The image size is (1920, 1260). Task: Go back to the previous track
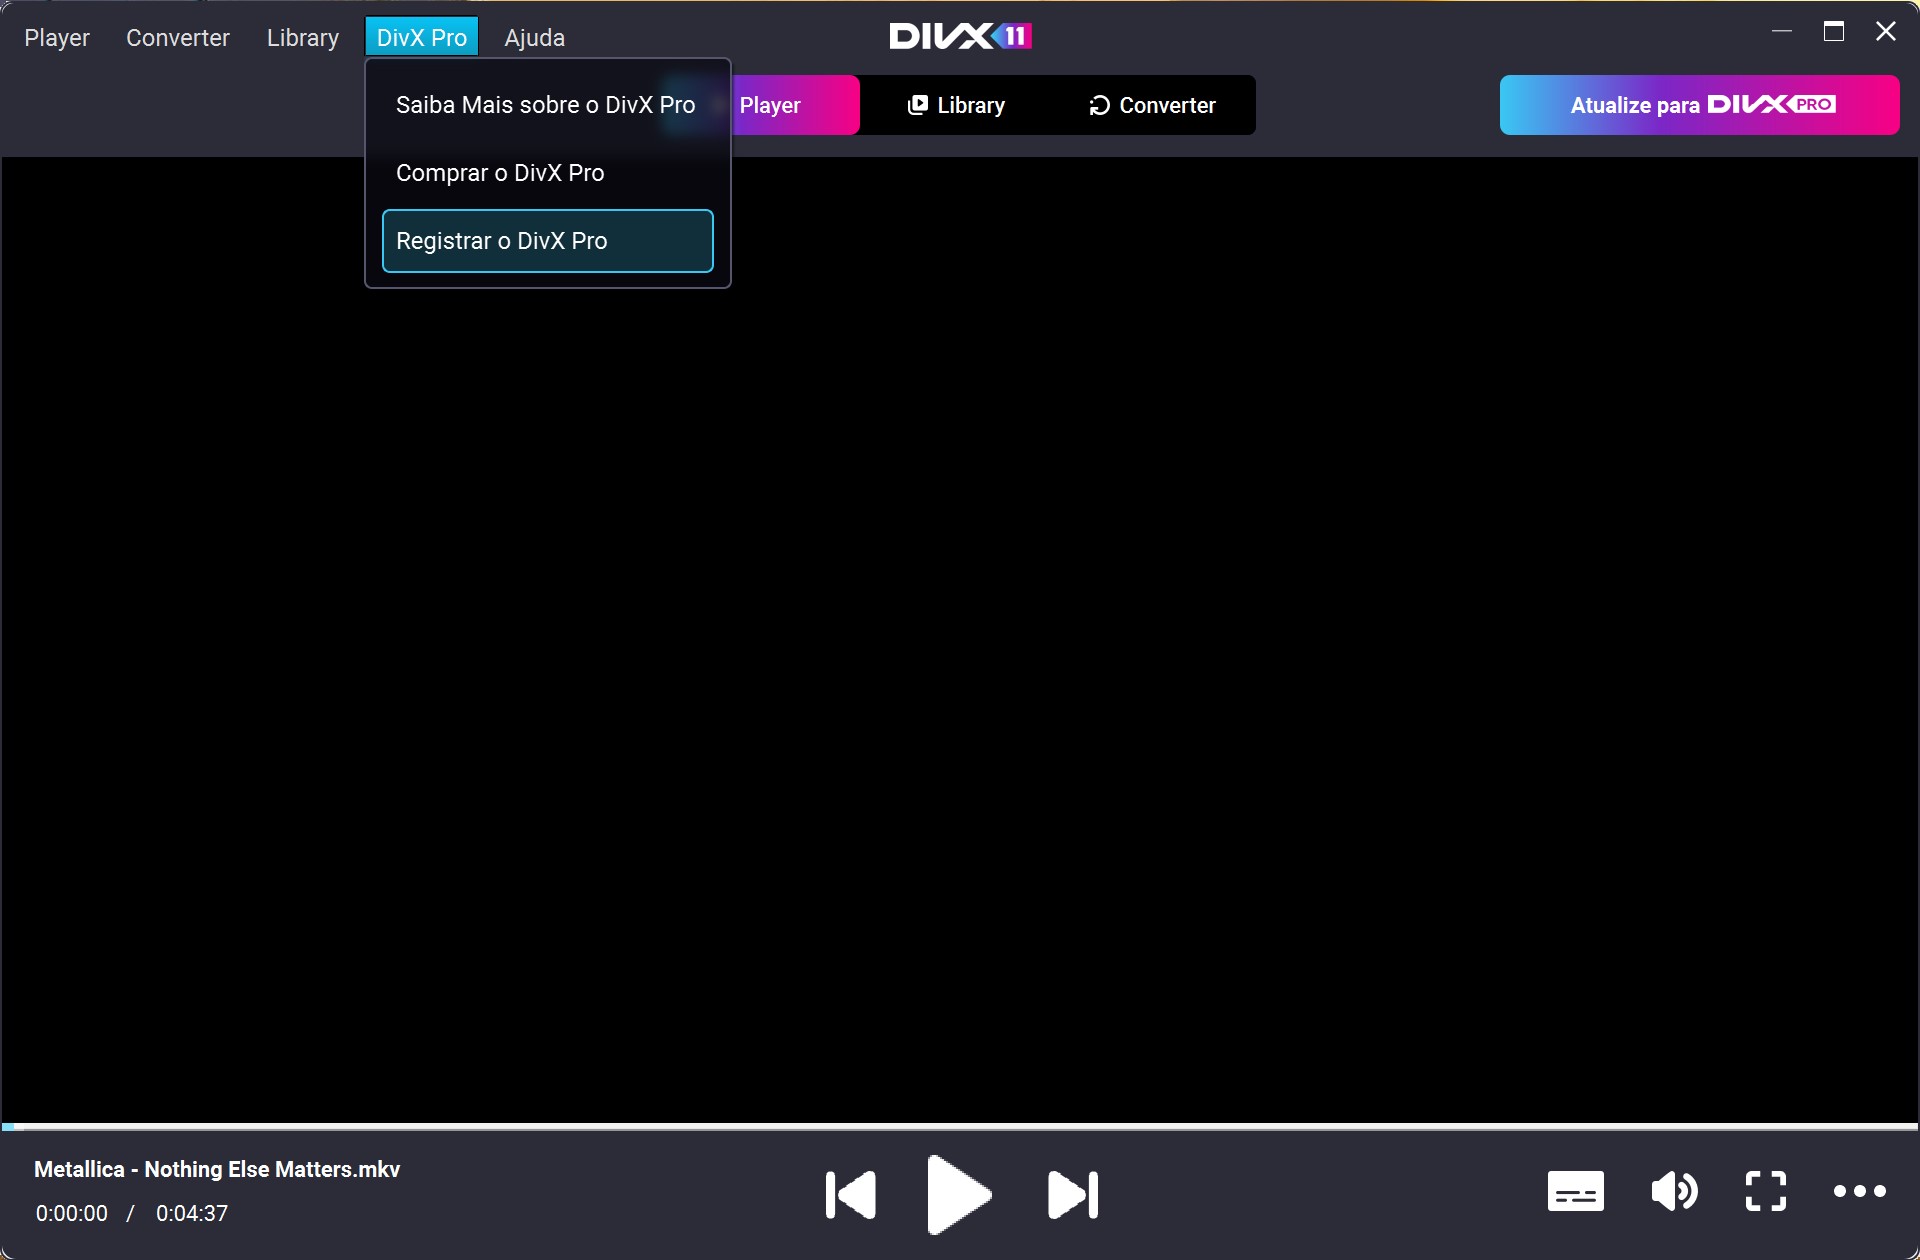pyautogui.click(x=848, y=1193)
